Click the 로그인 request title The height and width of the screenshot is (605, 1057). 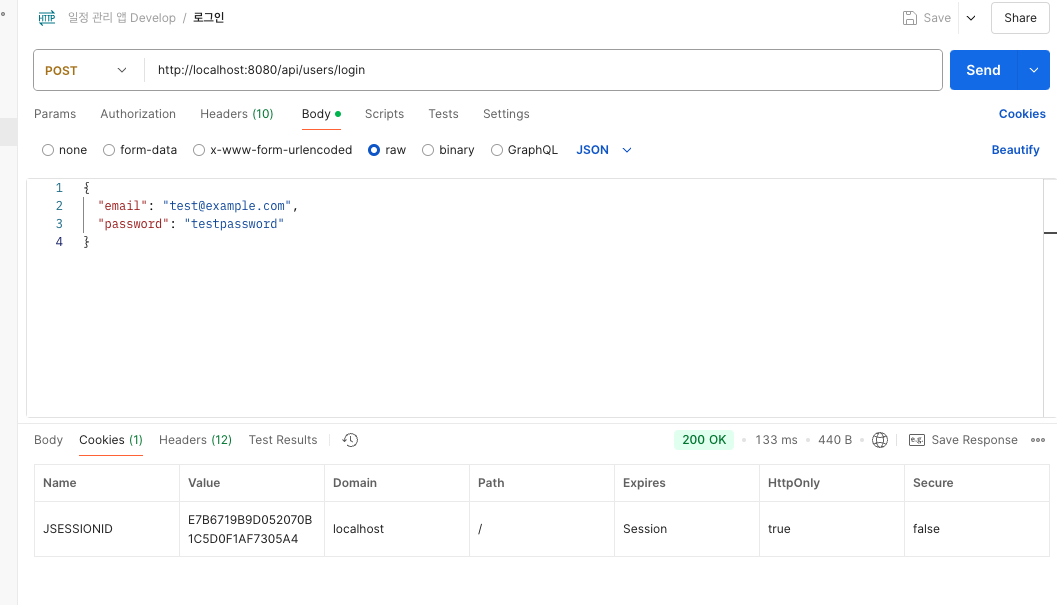208,18
